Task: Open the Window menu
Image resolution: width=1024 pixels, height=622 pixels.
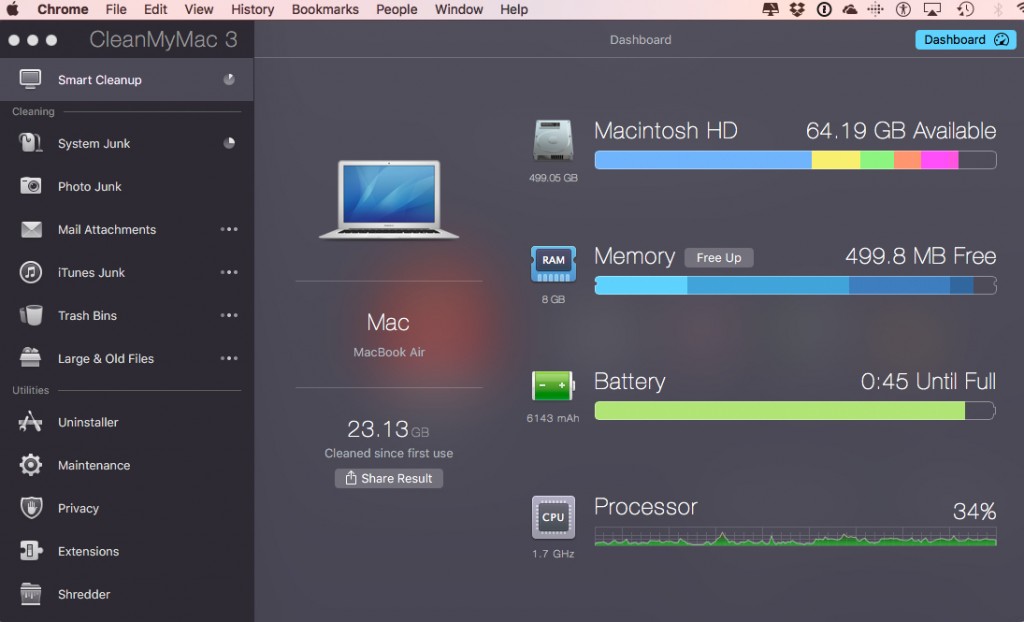Action: 458,9
